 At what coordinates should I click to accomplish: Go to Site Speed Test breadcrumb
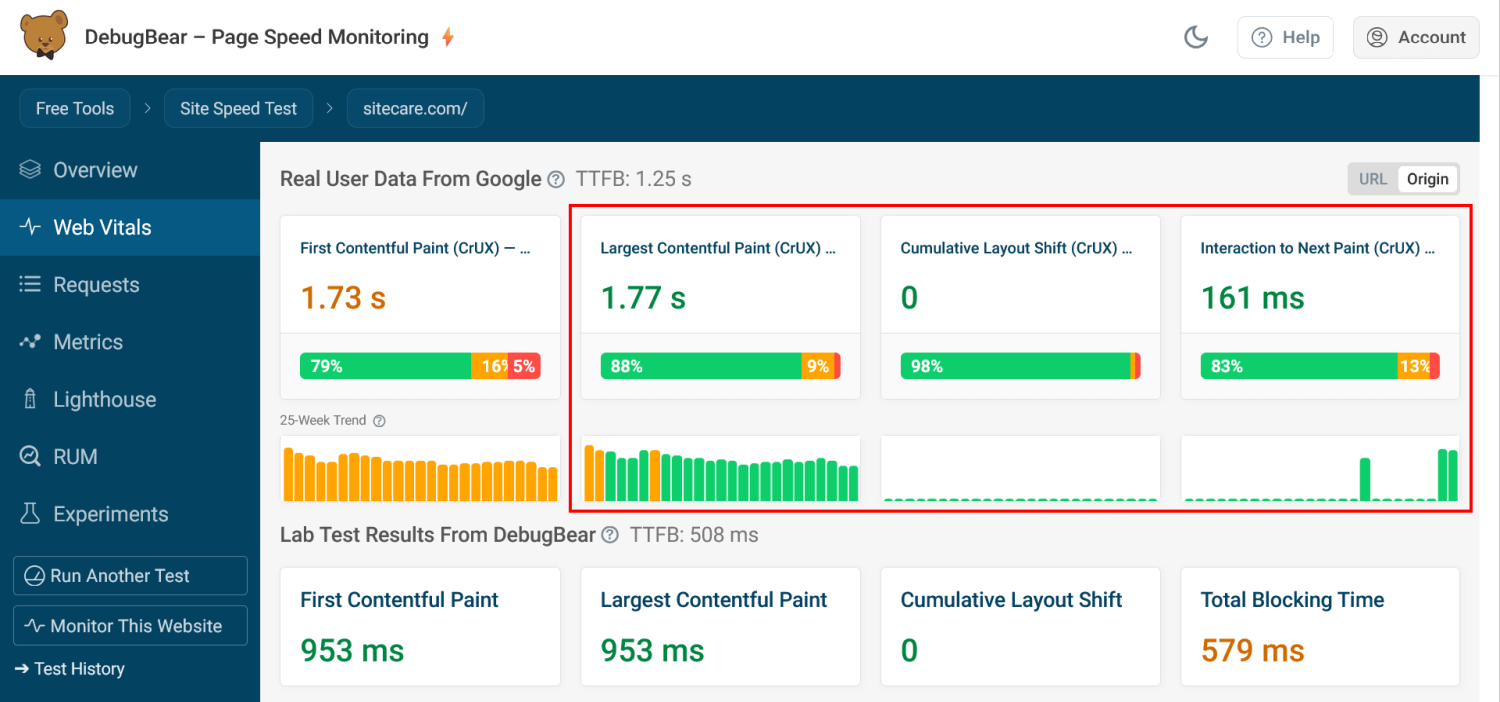click(x=238, y=108)
